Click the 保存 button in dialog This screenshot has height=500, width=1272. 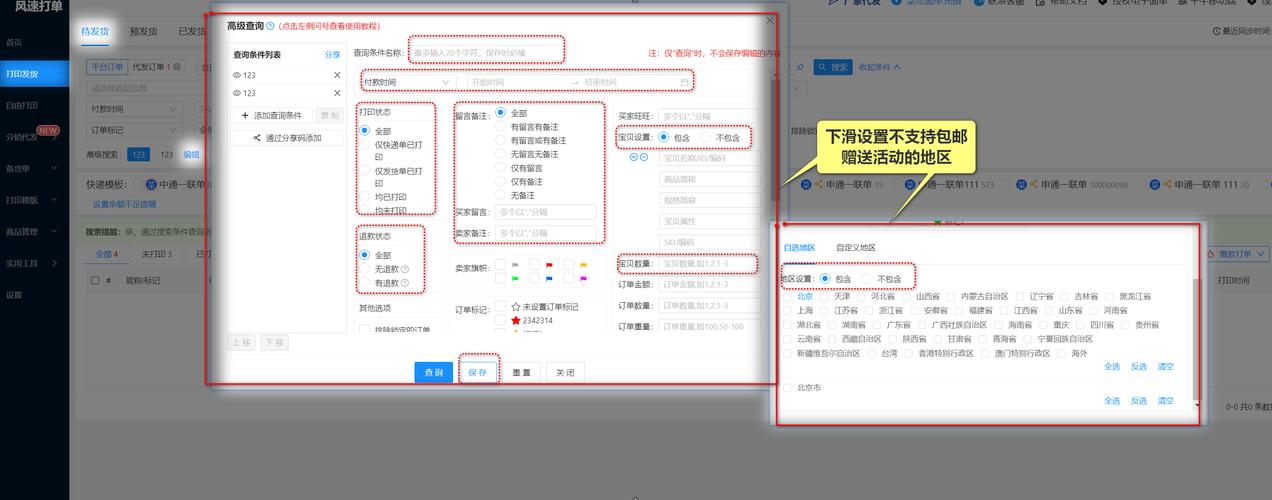tap(477, 372)
